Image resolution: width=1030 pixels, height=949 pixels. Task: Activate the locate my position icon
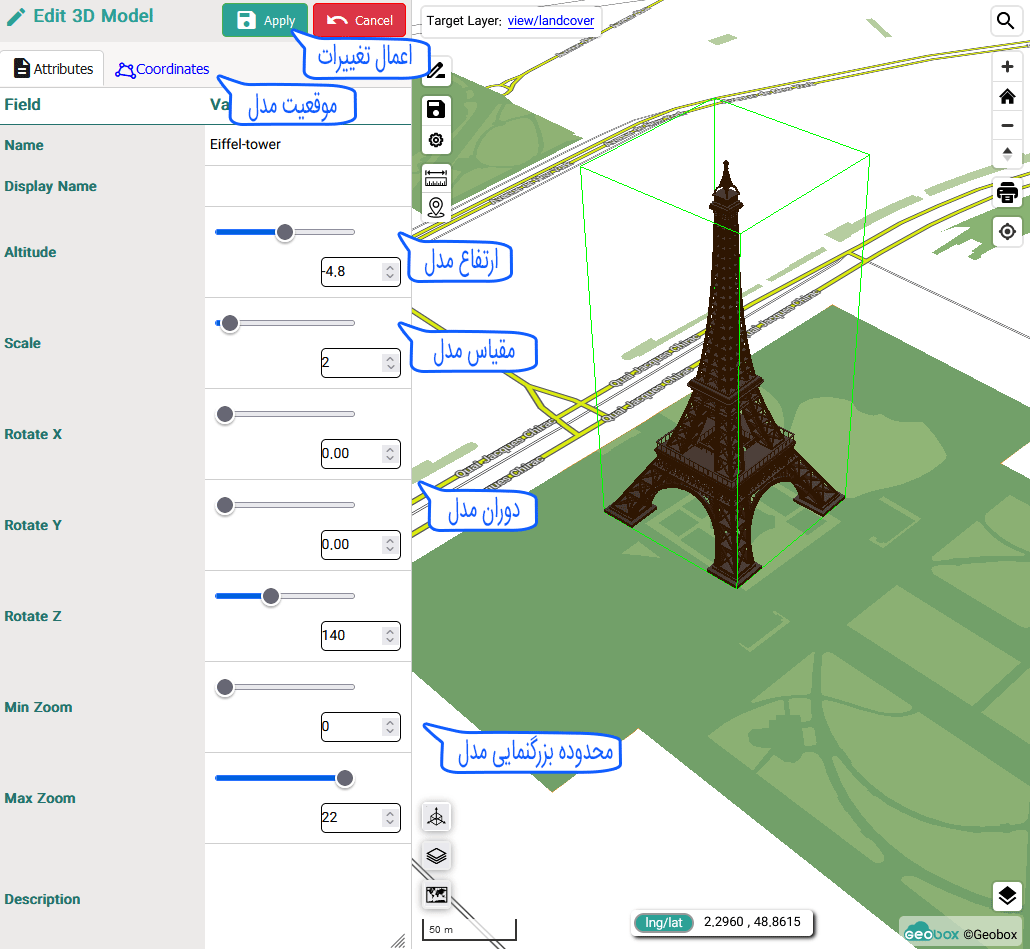1007,232
